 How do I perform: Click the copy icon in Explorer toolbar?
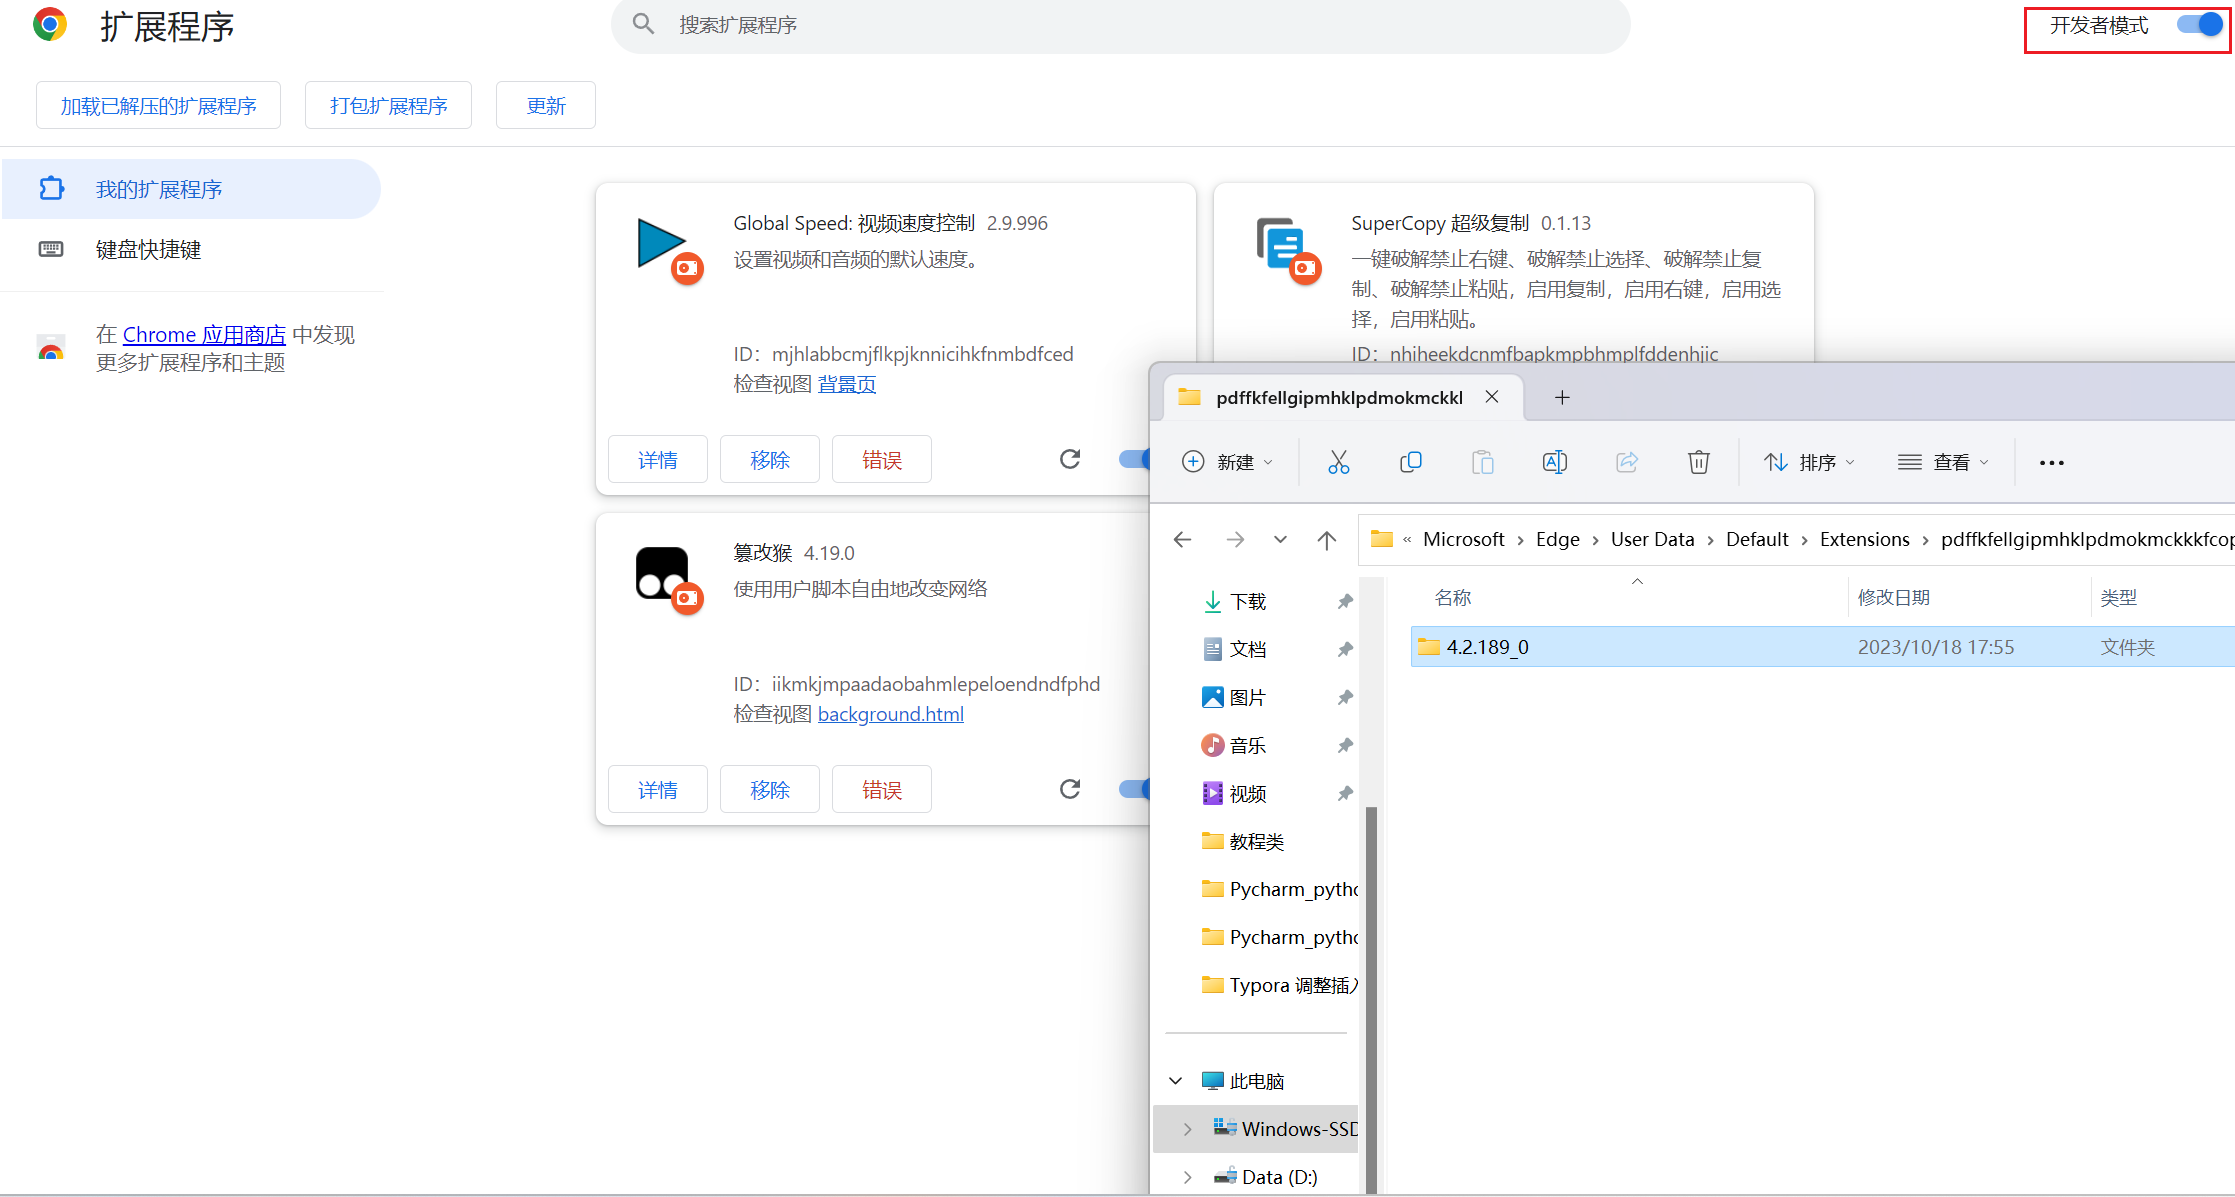(x=1410, y=462)
